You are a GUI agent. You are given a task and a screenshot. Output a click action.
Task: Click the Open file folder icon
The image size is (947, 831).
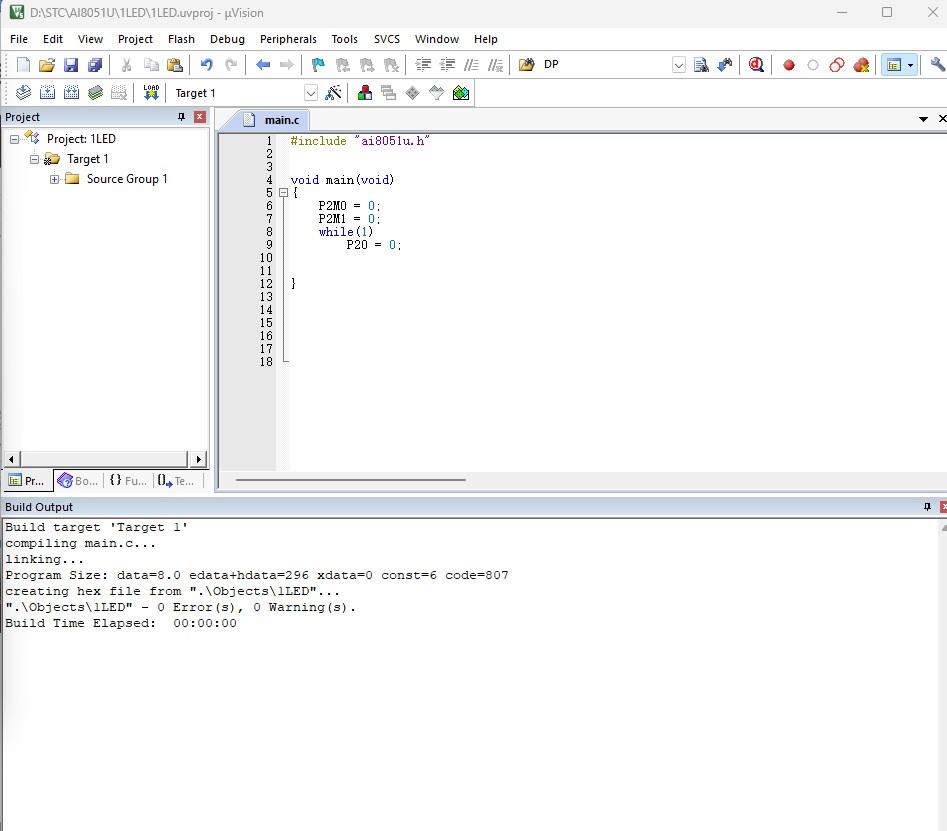47,65
